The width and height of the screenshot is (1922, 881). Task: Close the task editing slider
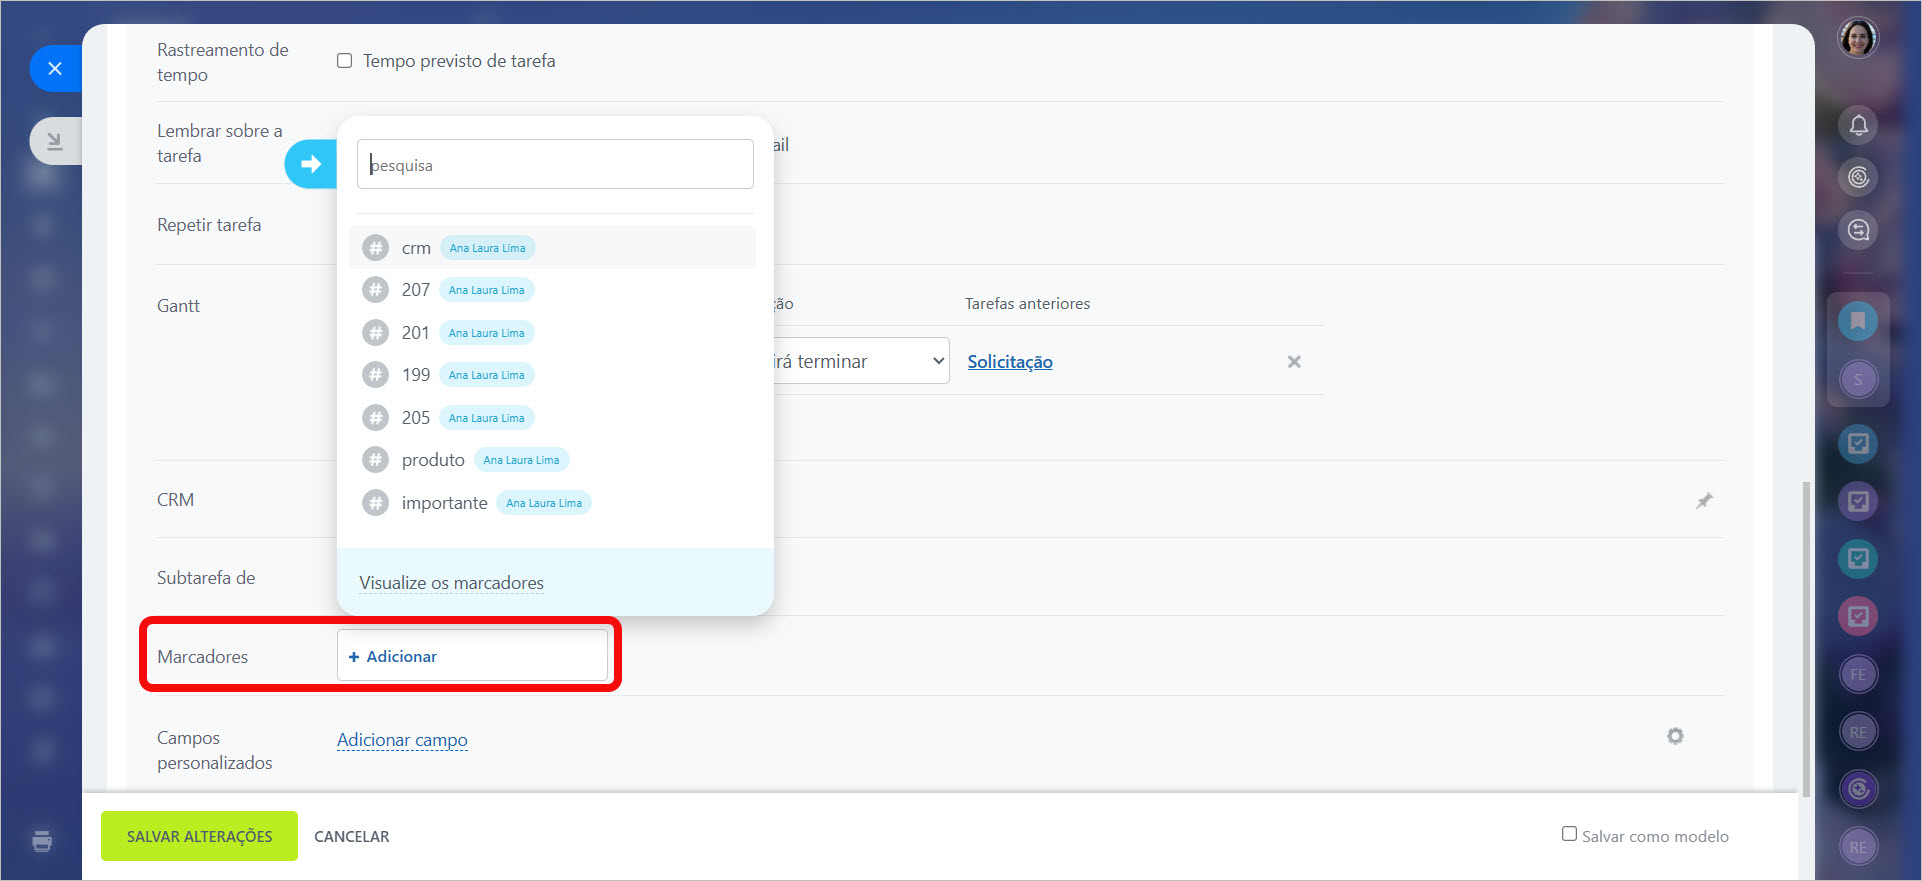[x=55, y=68]
